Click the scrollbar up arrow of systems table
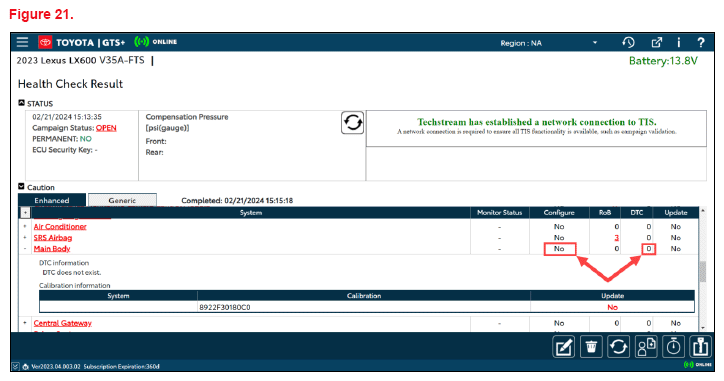Image resolution: width=724 pixels, height=381 pixels. 703,211
